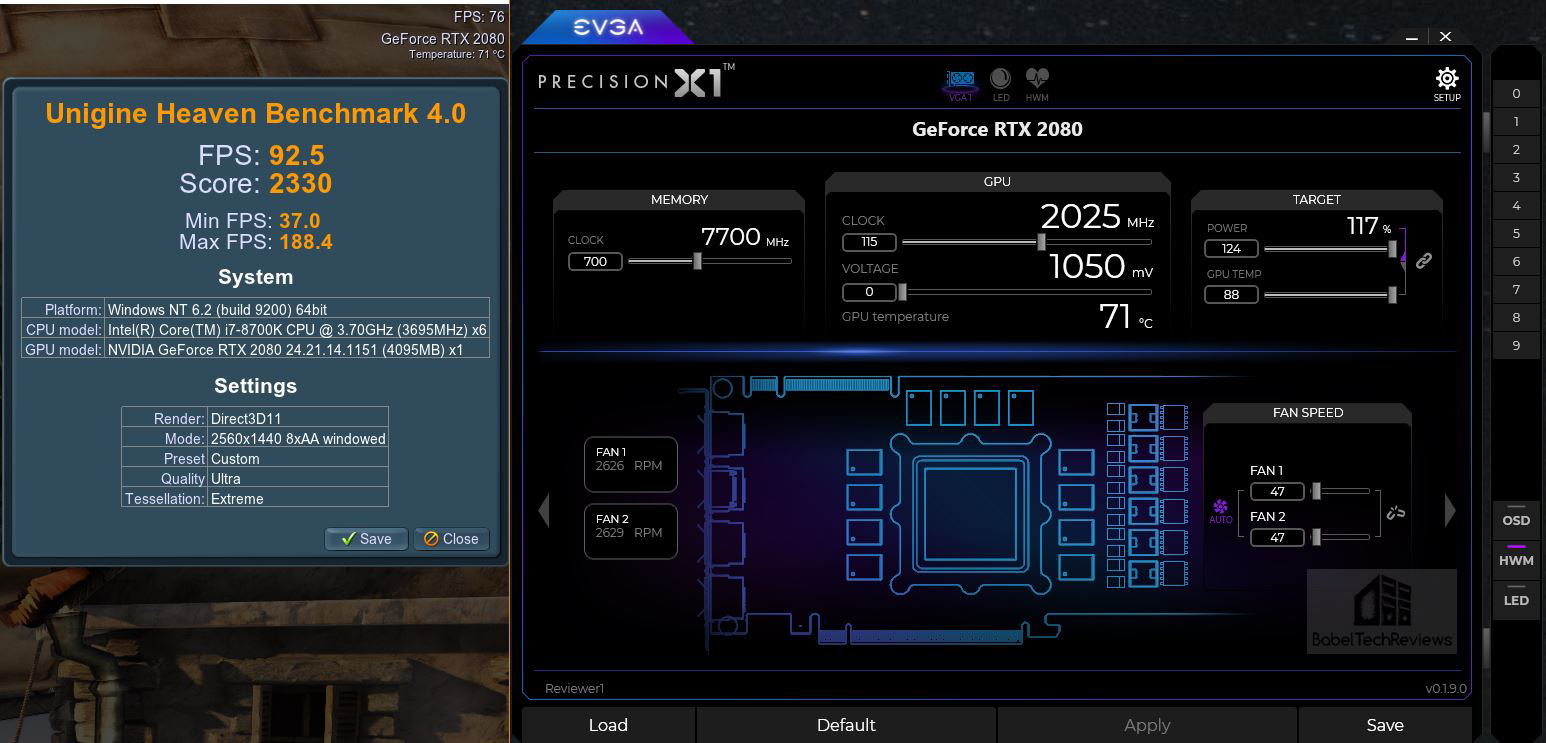1546x743 pixels.
Task: Open the VGA1 graphics card tab icon
Action: (961, 84)
